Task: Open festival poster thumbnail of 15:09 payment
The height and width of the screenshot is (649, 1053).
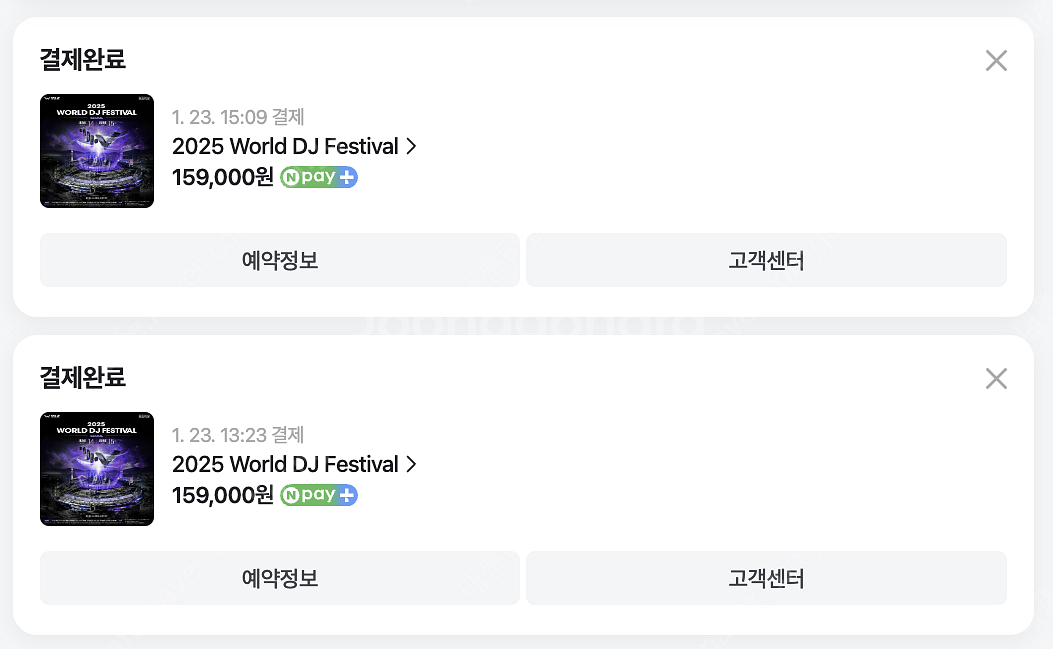Action: click(97, 151)
